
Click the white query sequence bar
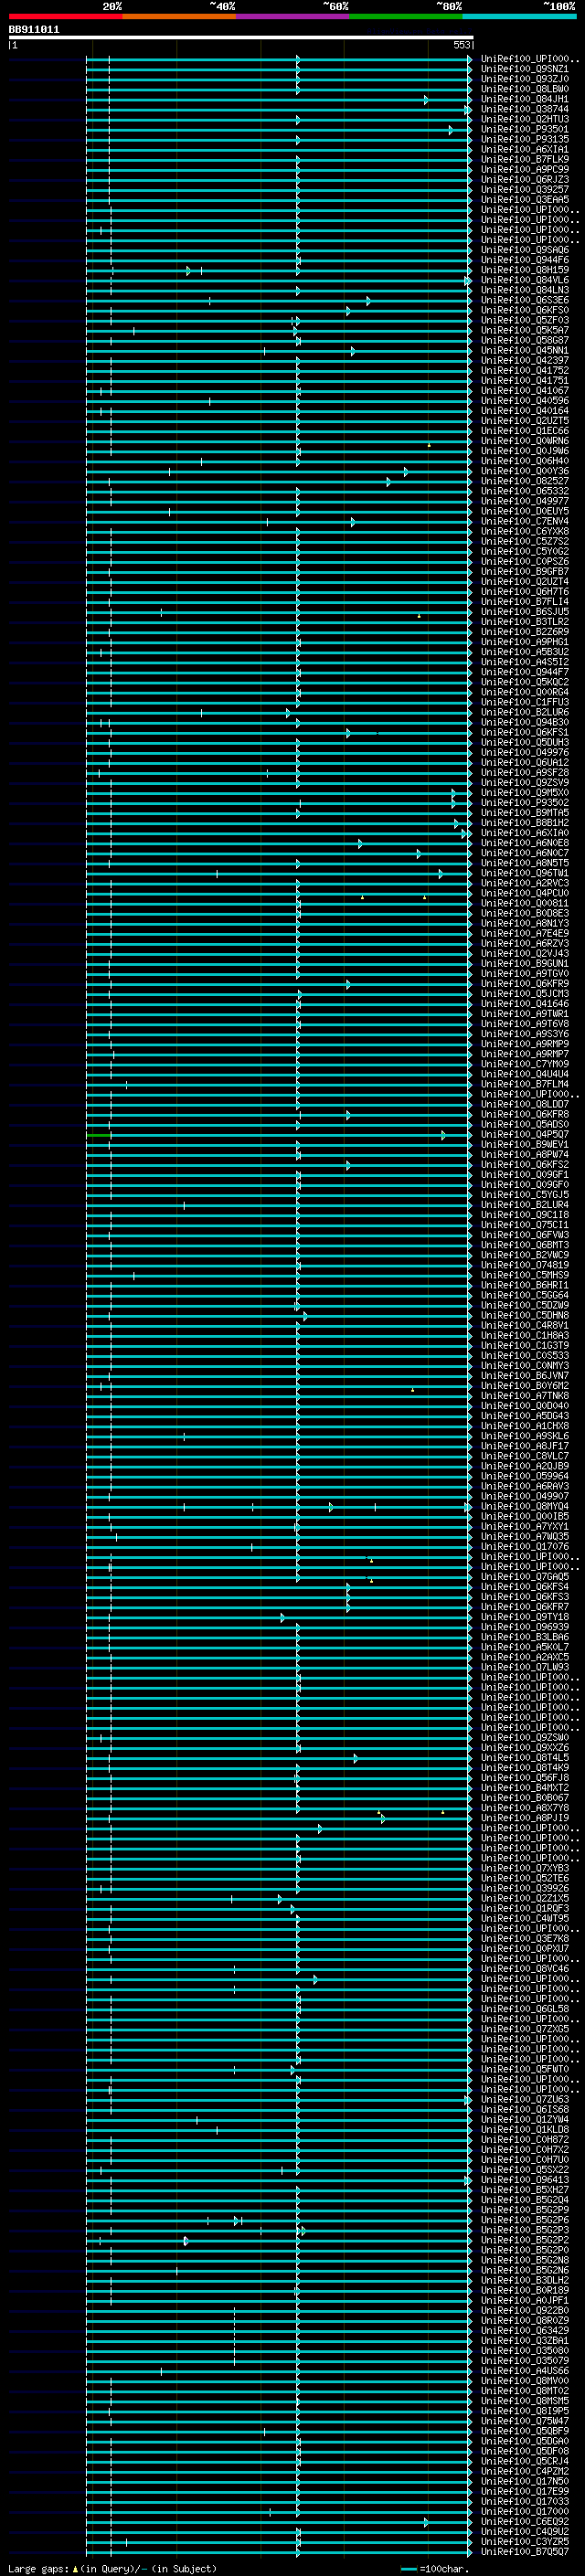tap(241, 37)
